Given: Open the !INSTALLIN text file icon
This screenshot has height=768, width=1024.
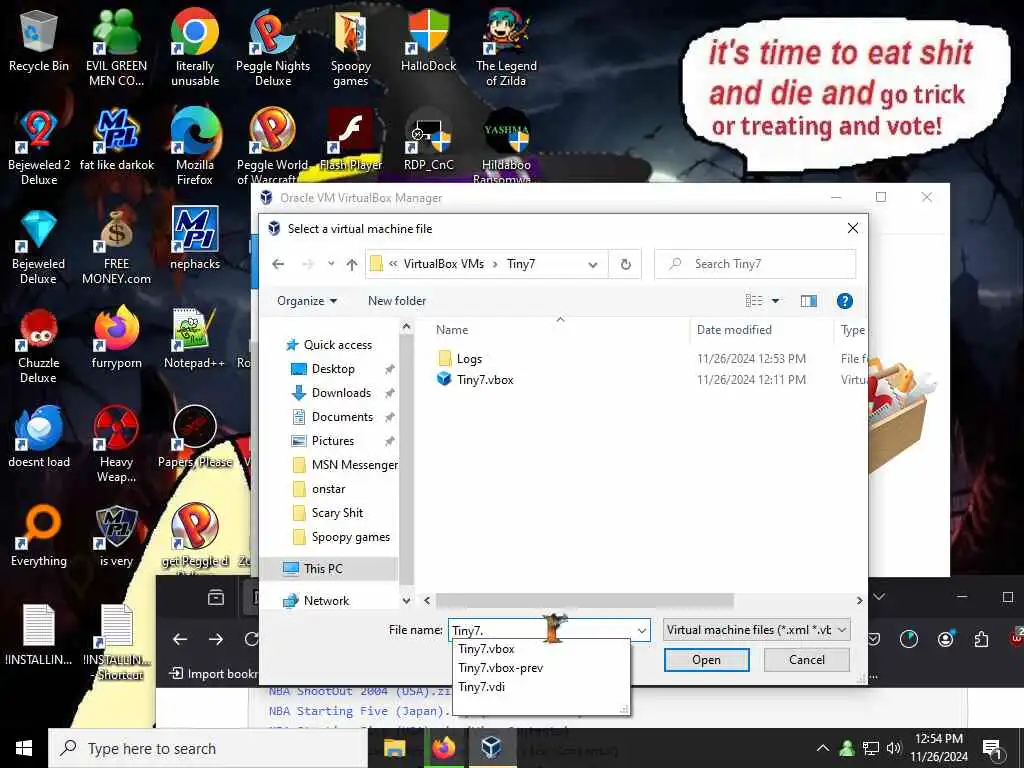Looking at the screenshot, I should pyautogui.click(x=39, y=633).
